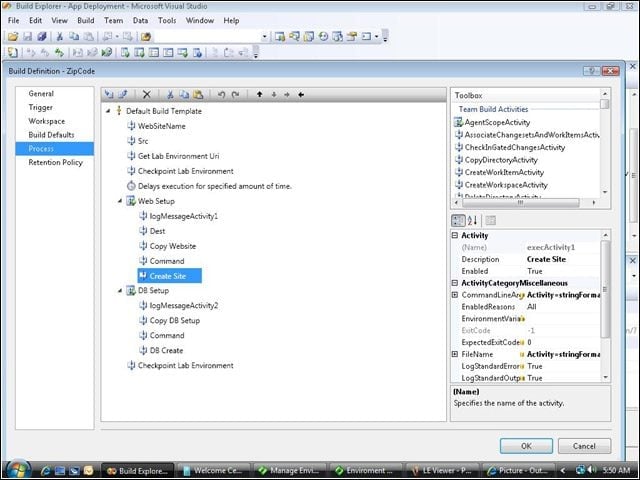Expand the FileName property
Viewport: 640px width, 480px height.
(455, 354)
